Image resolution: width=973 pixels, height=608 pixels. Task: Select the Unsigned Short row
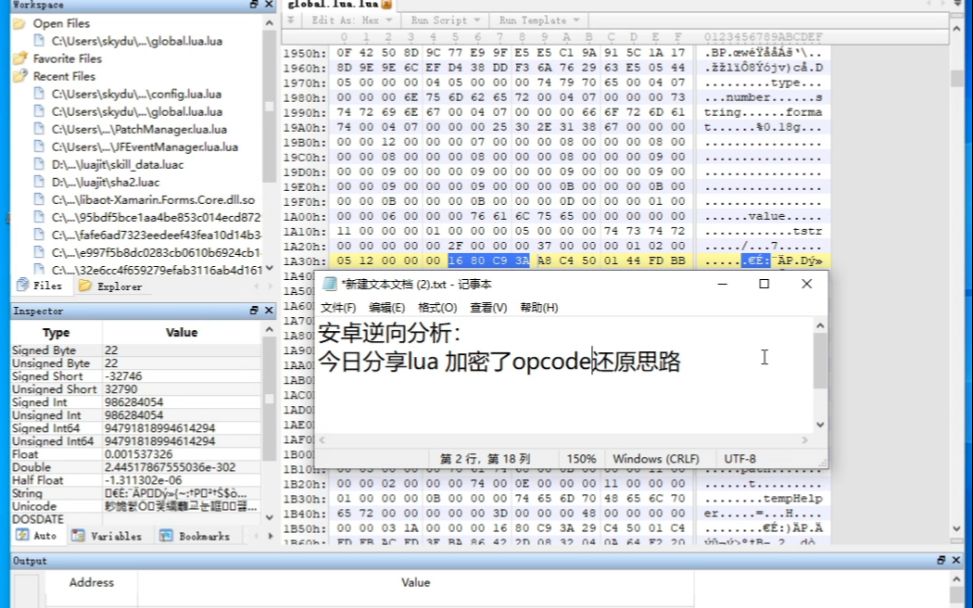pos(136,390)
